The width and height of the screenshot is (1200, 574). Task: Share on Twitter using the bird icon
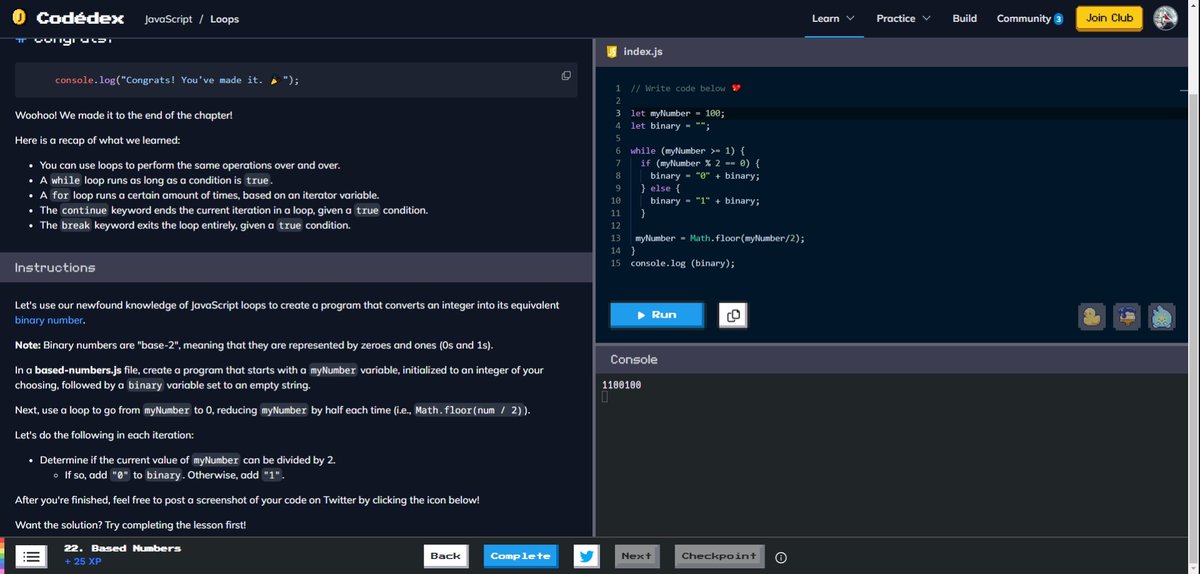pyautogui.click(x=587, y=556)
